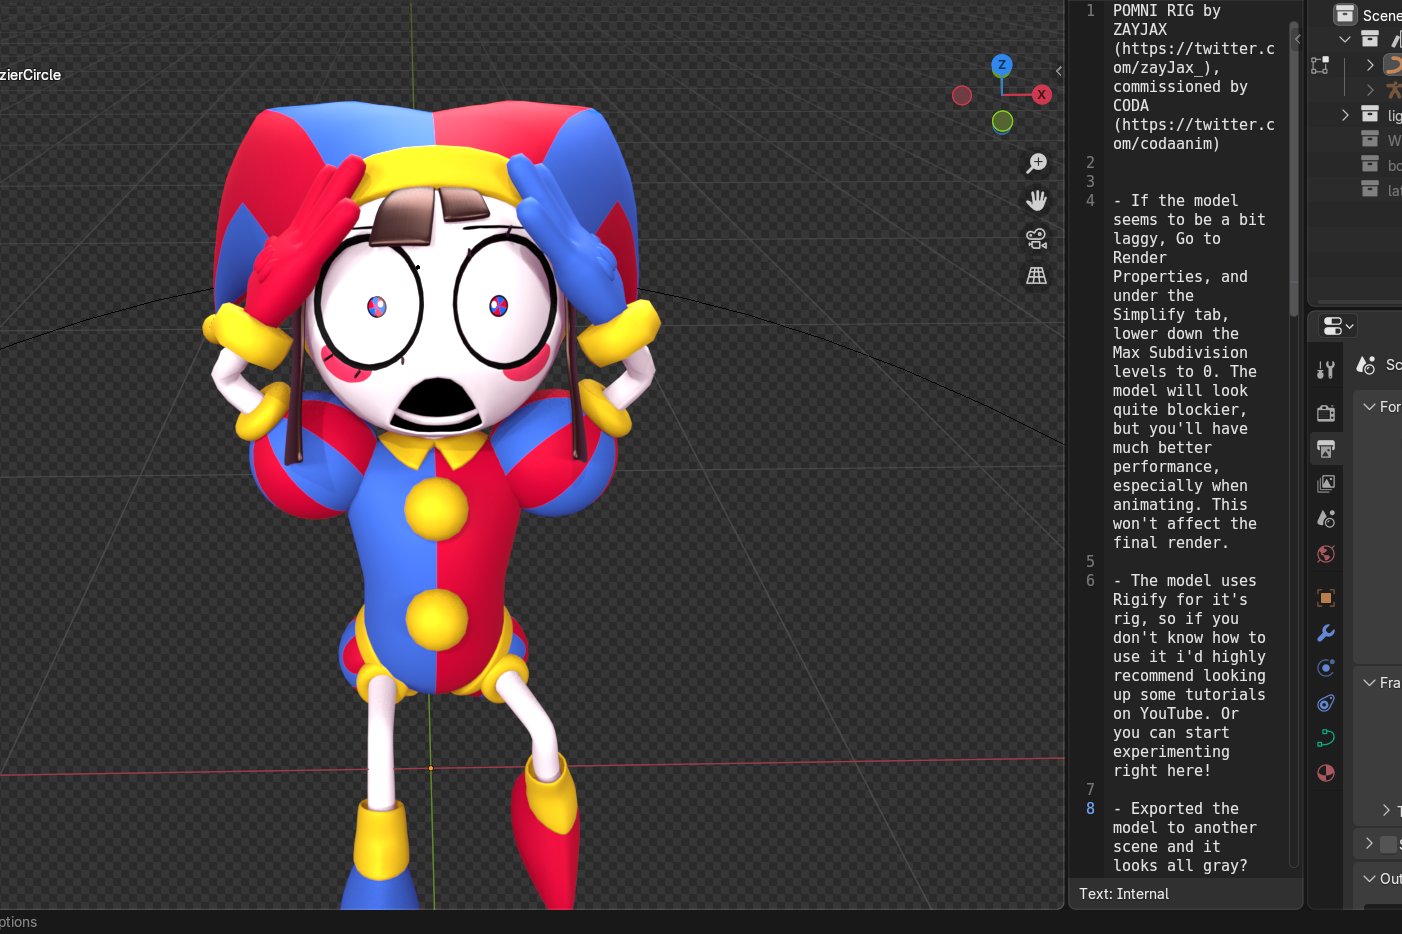Open the View Layer properties tab icon

point(1326,484)
